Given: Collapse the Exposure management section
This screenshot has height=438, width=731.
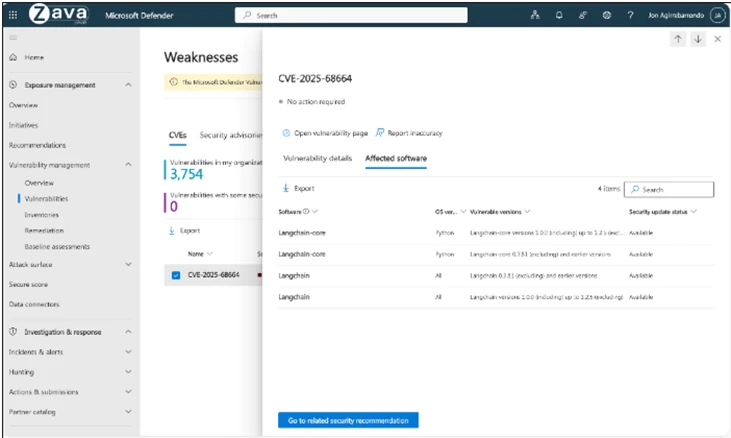Looking at the screenshot, I should 128,85.
